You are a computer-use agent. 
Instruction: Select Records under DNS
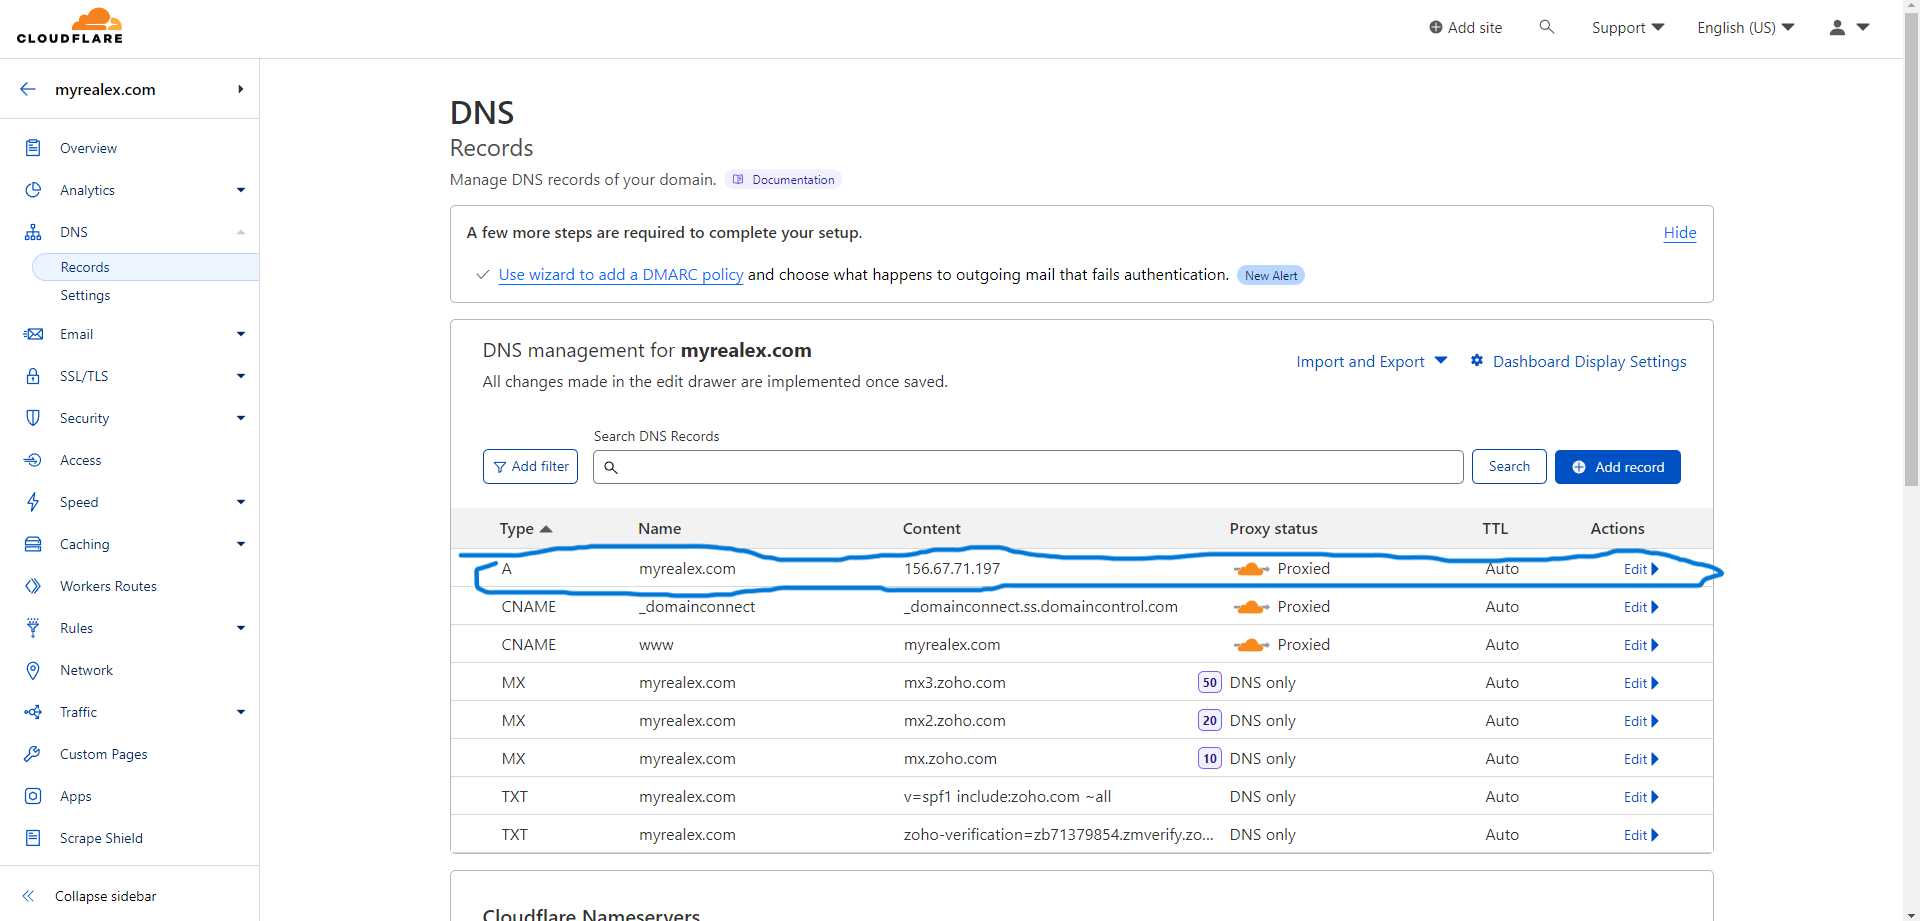[145, 267]
